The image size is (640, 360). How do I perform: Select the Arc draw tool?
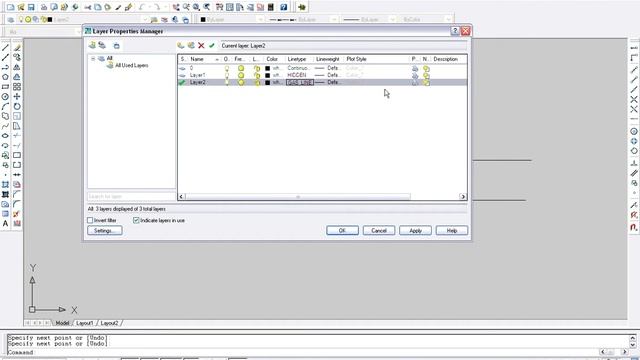coord(5,107)
